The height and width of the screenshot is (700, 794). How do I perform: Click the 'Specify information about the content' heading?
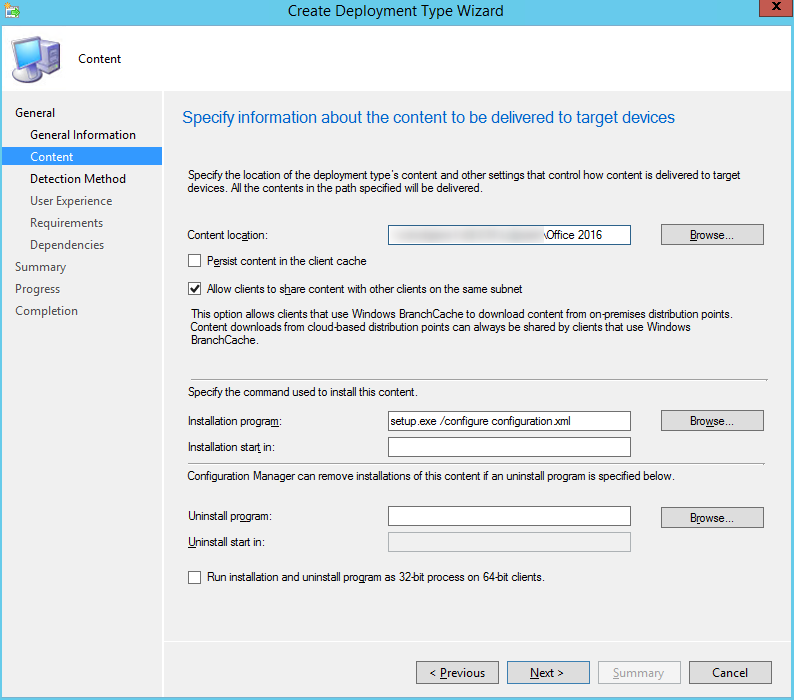[428, 118]
